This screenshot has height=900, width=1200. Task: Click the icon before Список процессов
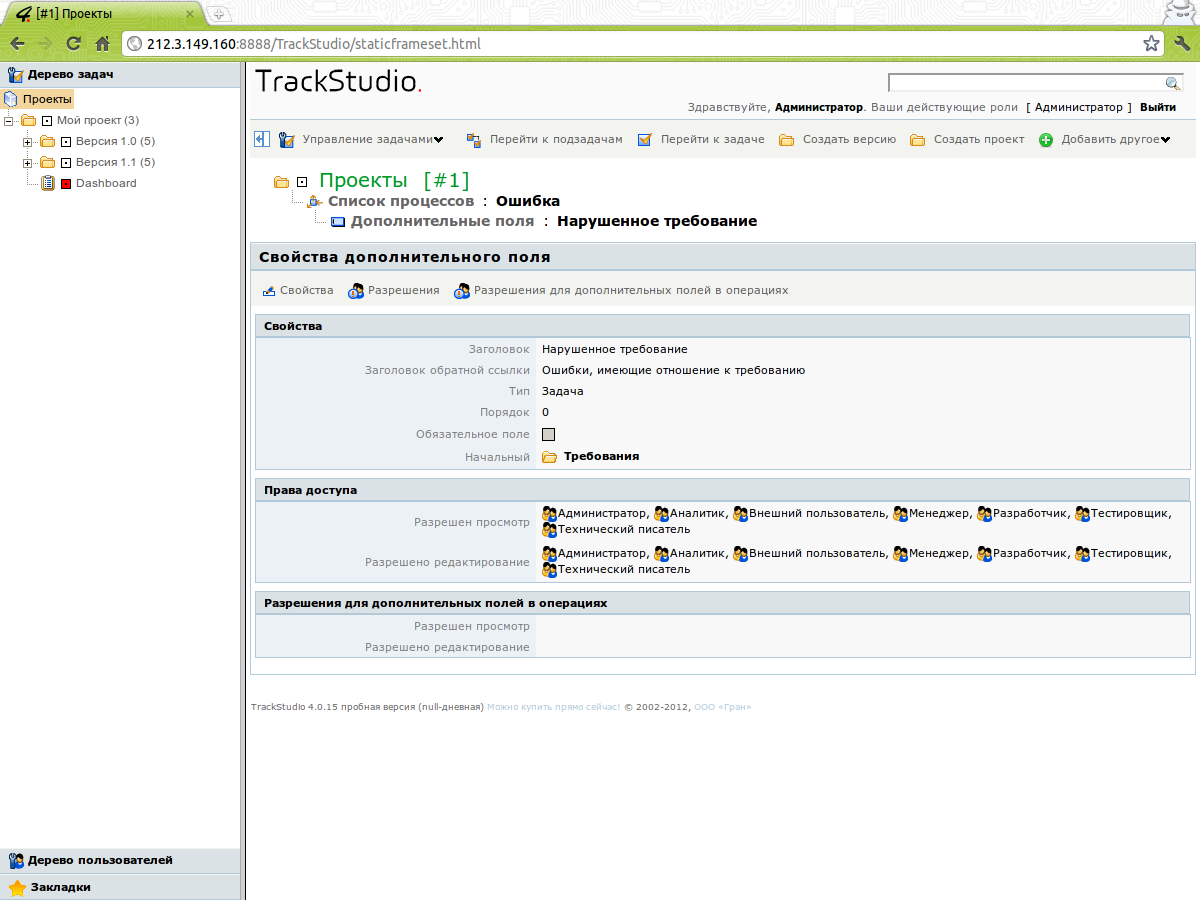click(x=314, y=201)
